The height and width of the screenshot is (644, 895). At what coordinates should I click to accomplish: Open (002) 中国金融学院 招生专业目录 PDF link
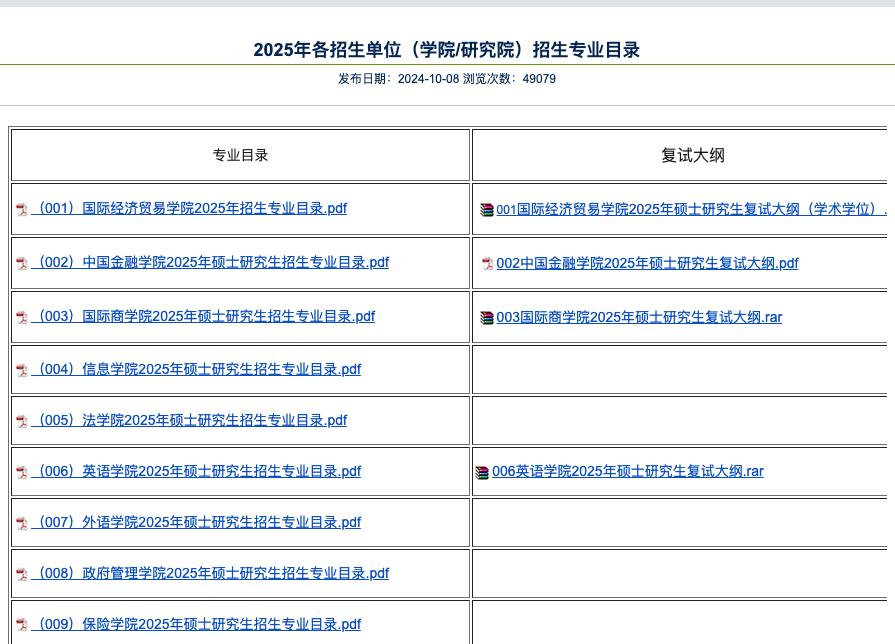pos(210,262)
